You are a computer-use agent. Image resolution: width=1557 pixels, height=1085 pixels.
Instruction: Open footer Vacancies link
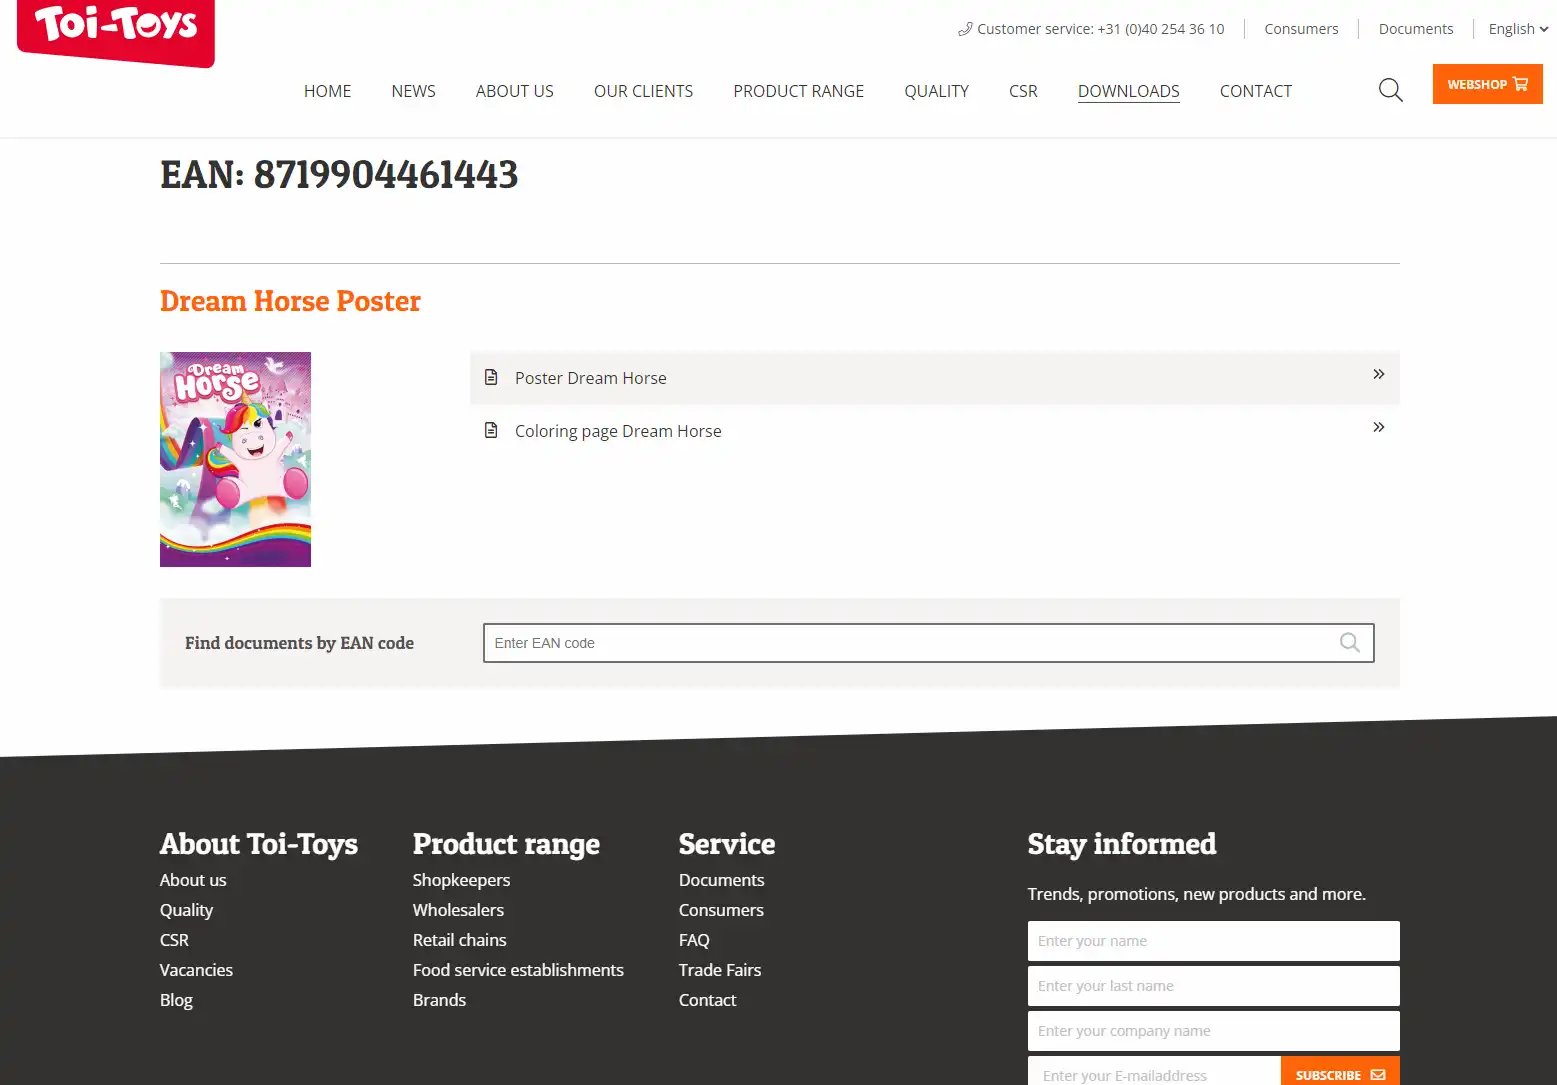[196, 970]
